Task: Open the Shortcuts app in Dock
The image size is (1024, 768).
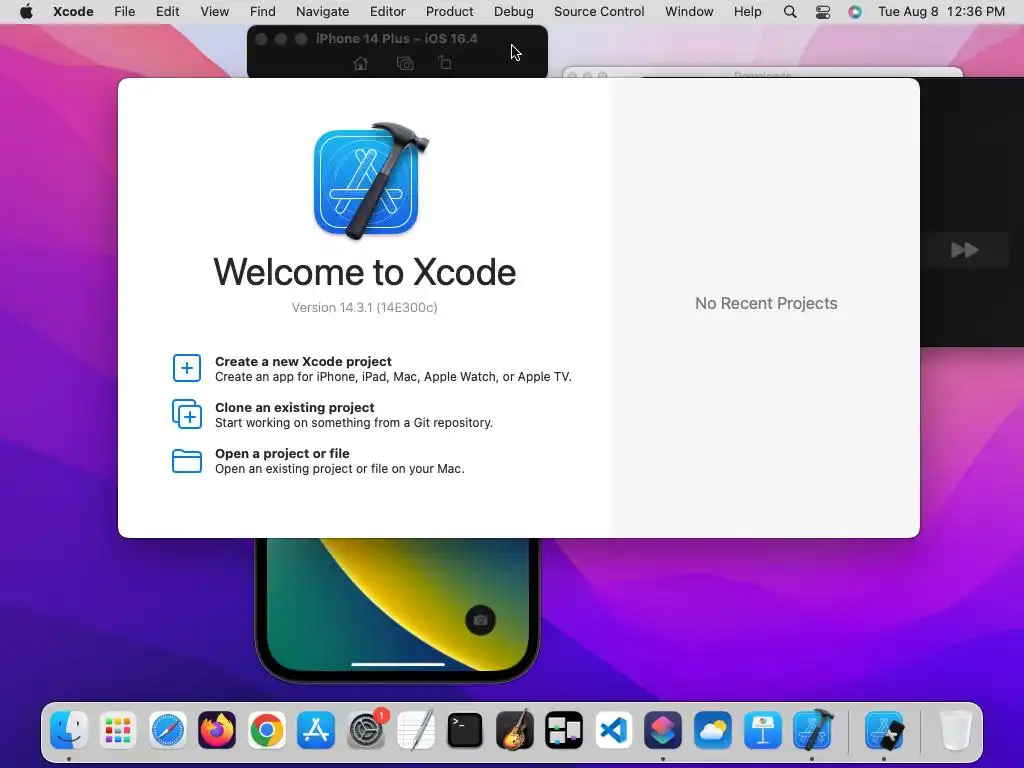Action: coord(664,729)
